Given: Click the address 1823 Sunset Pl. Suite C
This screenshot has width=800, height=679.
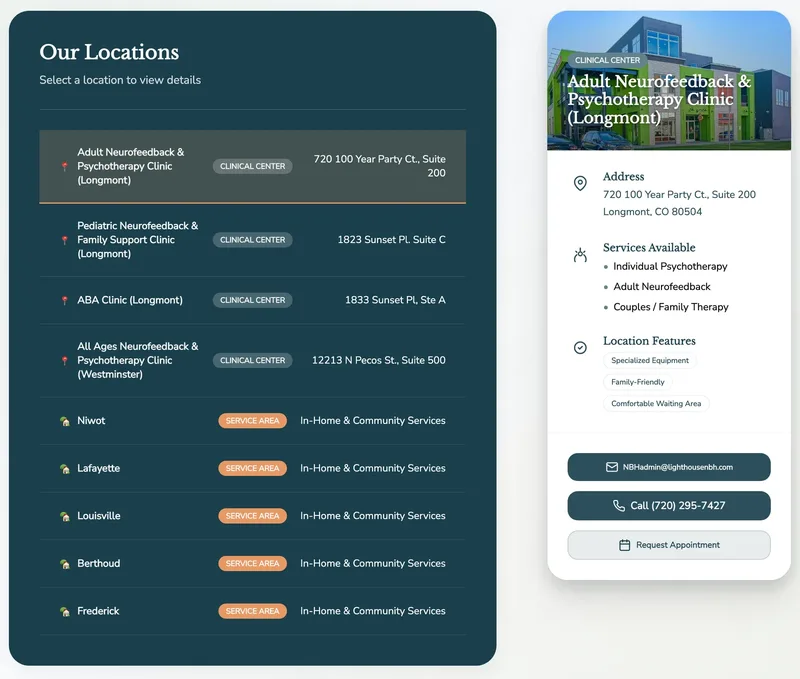Looking at the screenshot, I should [391, 240].
